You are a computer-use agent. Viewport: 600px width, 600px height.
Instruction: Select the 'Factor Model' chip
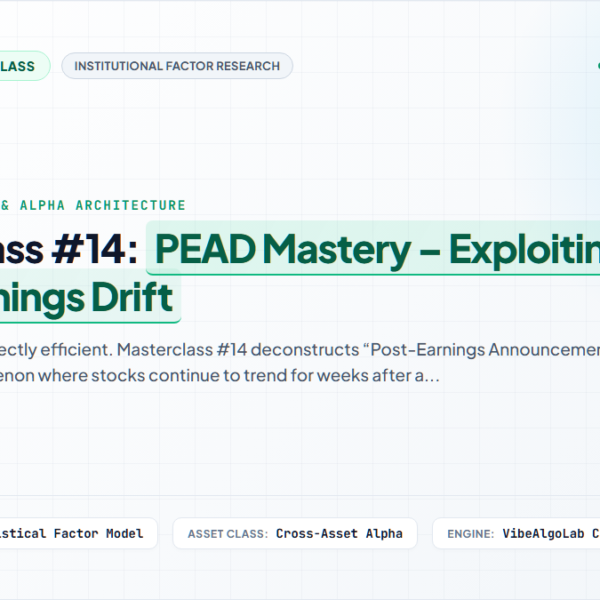(x=78, y=533)
